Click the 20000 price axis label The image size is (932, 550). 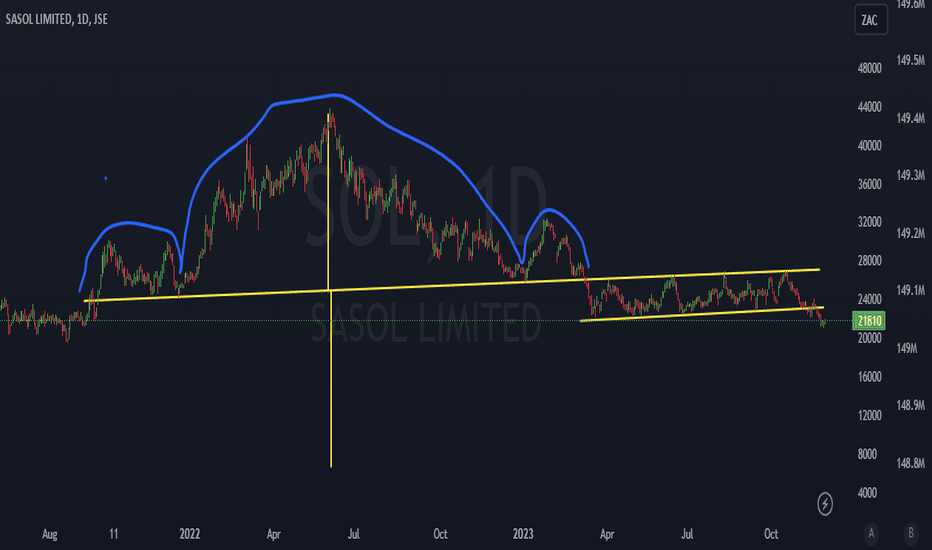pyautogui.click(x=870, y=338)
